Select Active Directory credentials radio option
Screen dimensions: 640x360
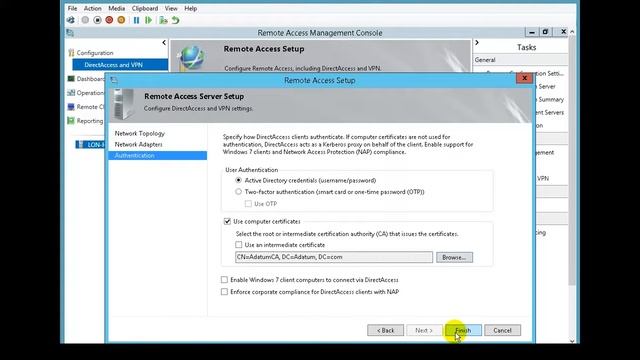[x=238, y=180]
